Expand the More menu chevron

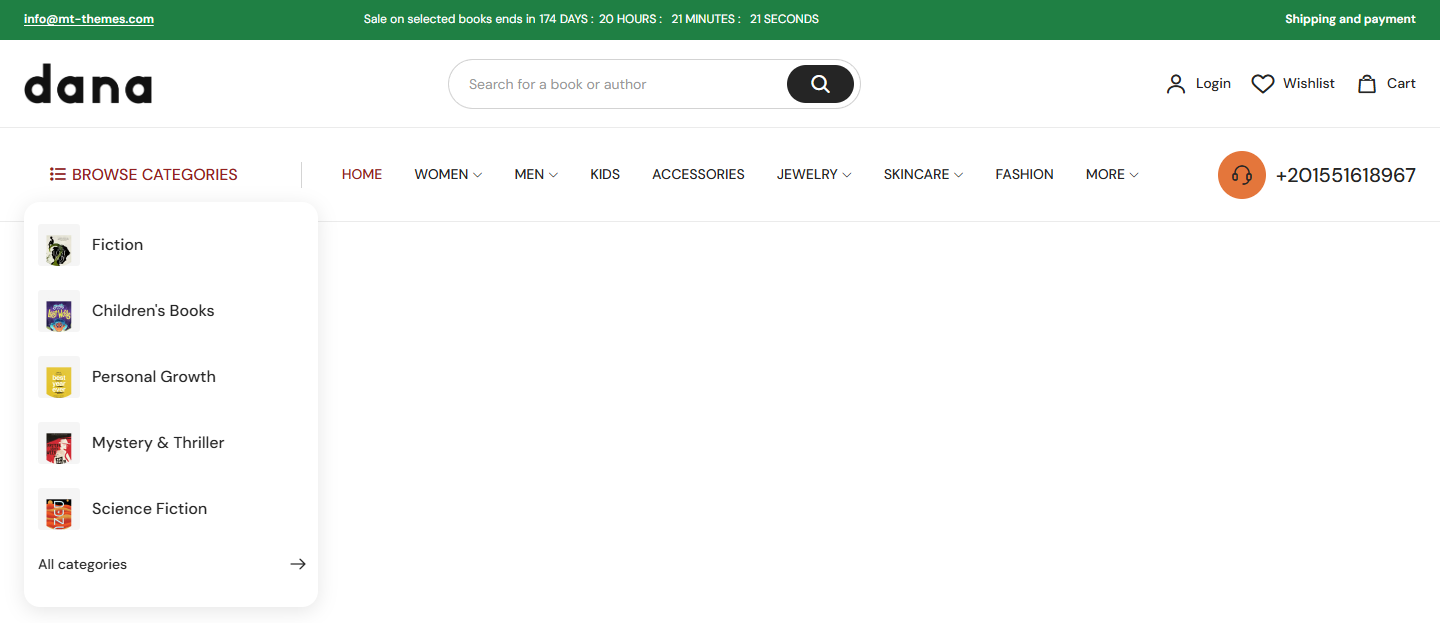tap(1134, 175)
